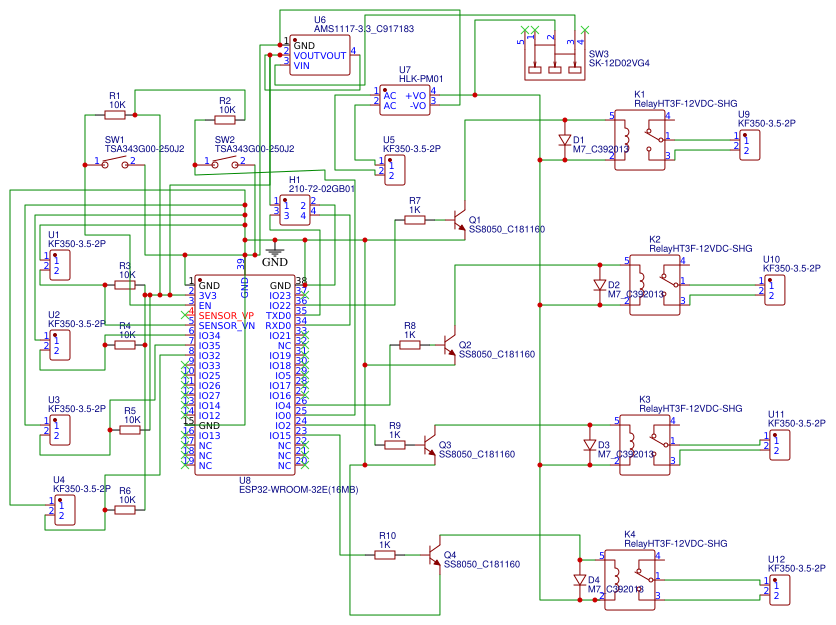
Task: Select transistor Q3 SS8050
Action: 429,445
